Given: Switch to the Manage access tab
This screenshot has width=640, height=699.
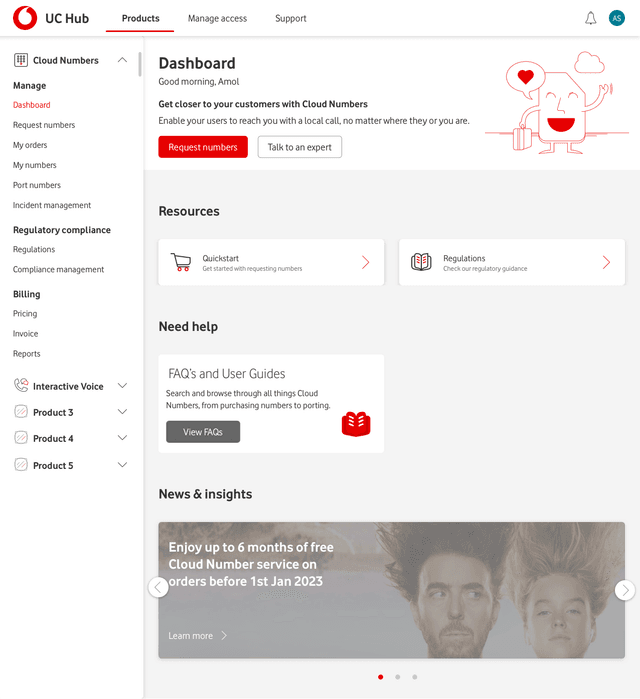Looking at the screenshot, I should (217, 18).
